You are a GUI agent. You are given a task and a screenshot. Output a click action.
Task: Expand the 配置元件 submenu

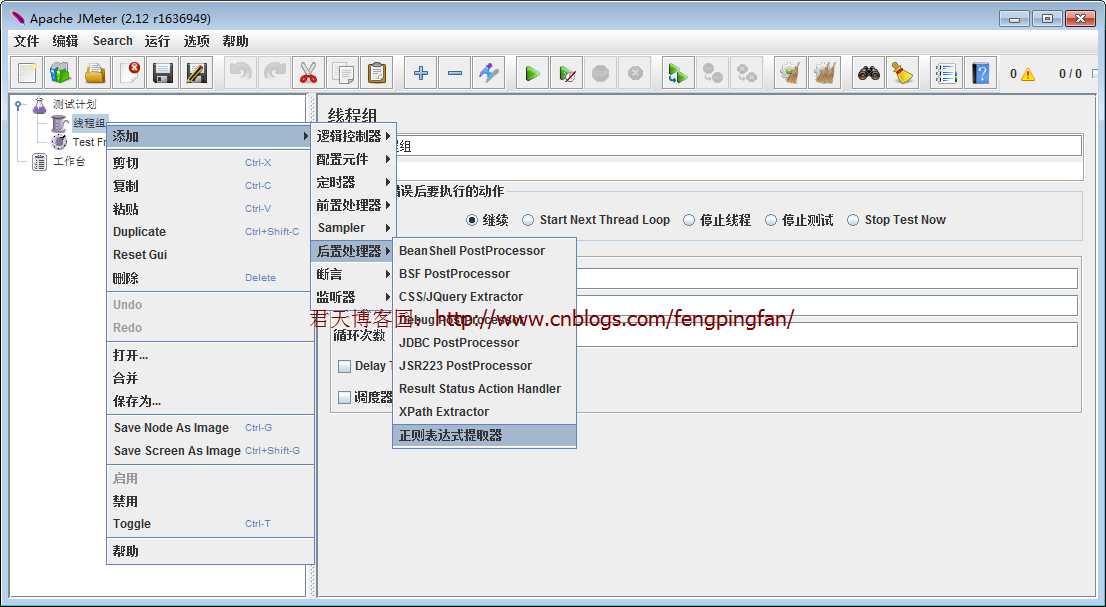coord(353,159)
